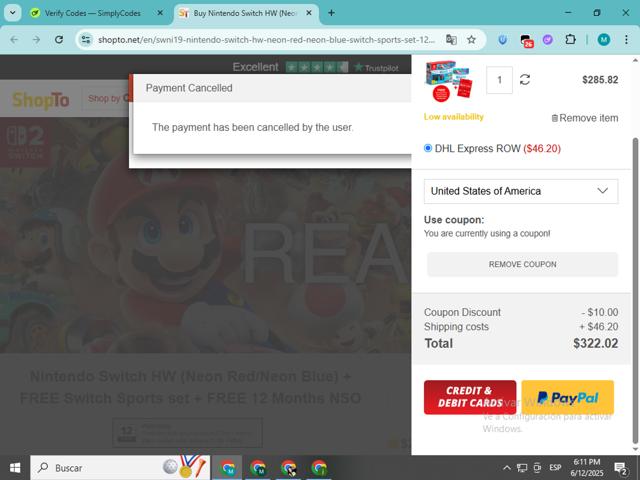
Task: Switch to the third Chrome taskbar icon
Action: pyautogui.click(x=288, y=468)
